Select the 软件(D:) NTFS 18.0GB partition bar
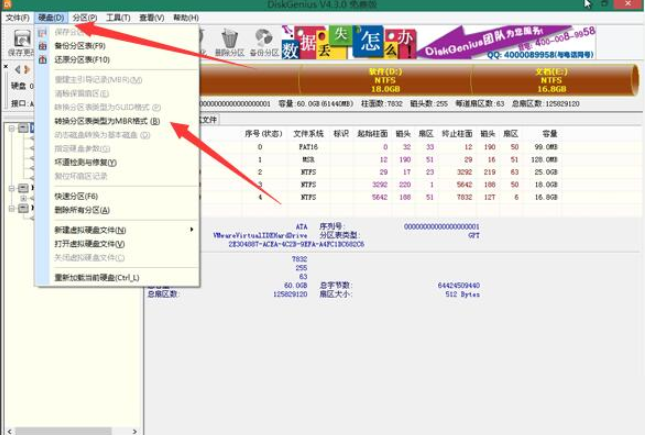Image resolution: width=645 pixels, height=435 pixels. 385,80
